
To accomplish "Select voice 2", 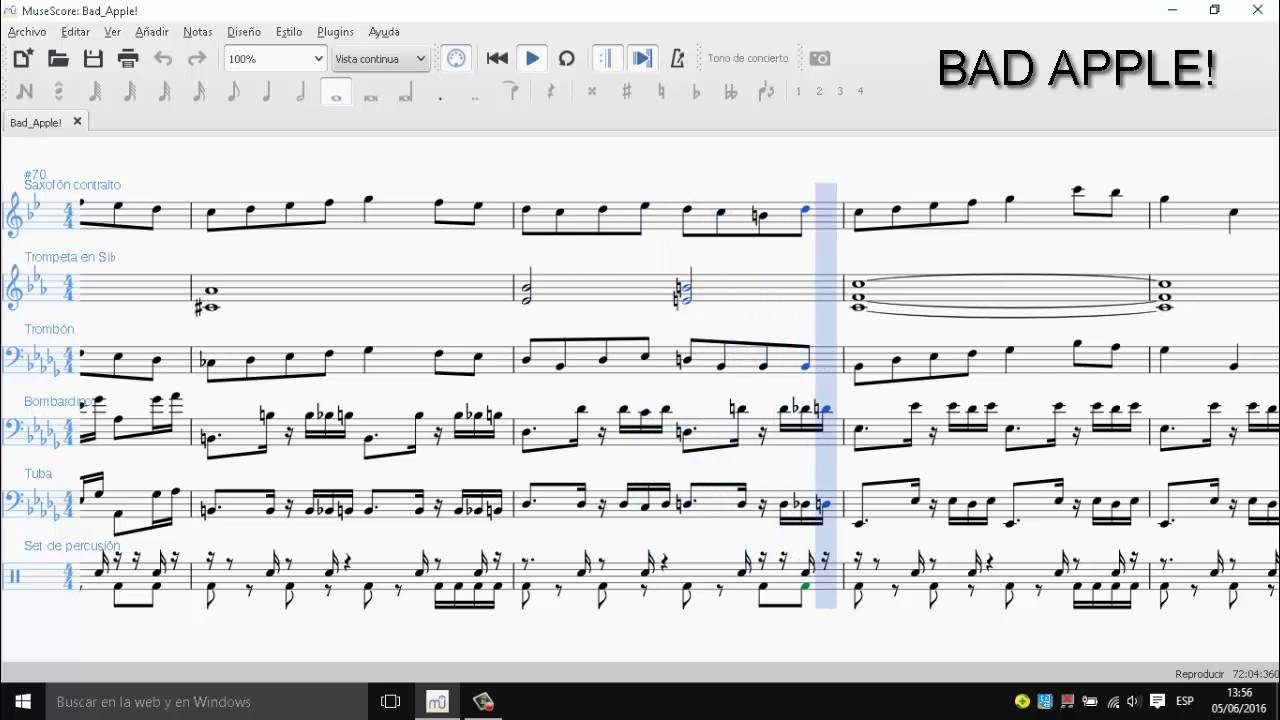I will click(819, 91).
